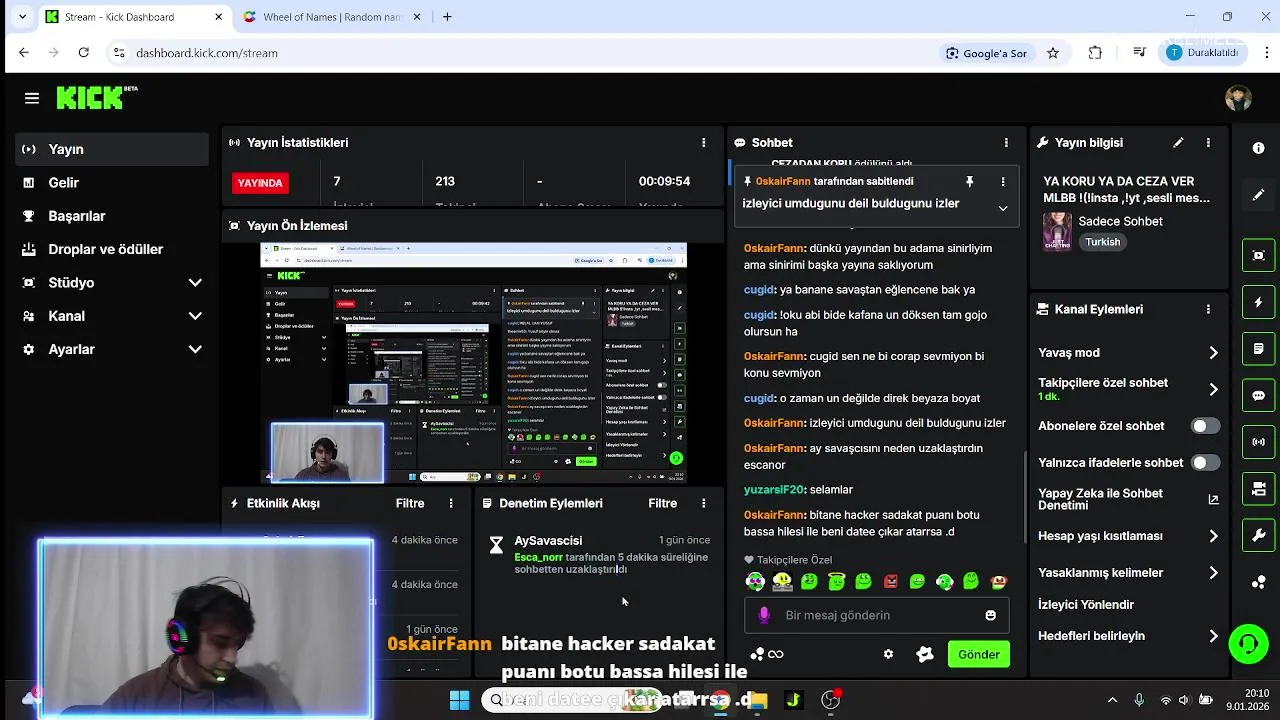Toggle Yalnızca ifadelerle sohbet switch
The height and width of the screenshot is (720, 1280).
(1205, 463)
